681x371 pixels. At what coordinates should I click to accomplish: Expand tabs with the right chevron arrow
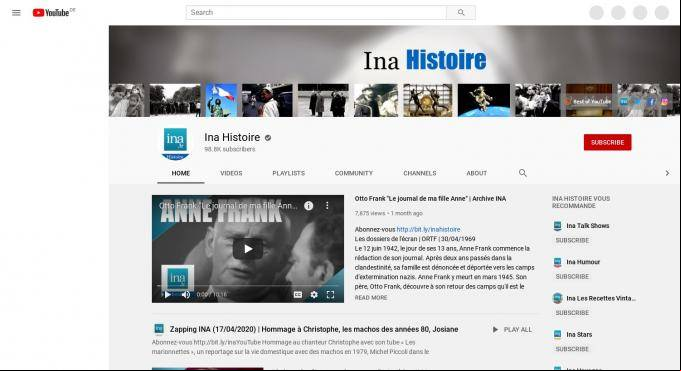pyautogui.click(x=667, y=173)
